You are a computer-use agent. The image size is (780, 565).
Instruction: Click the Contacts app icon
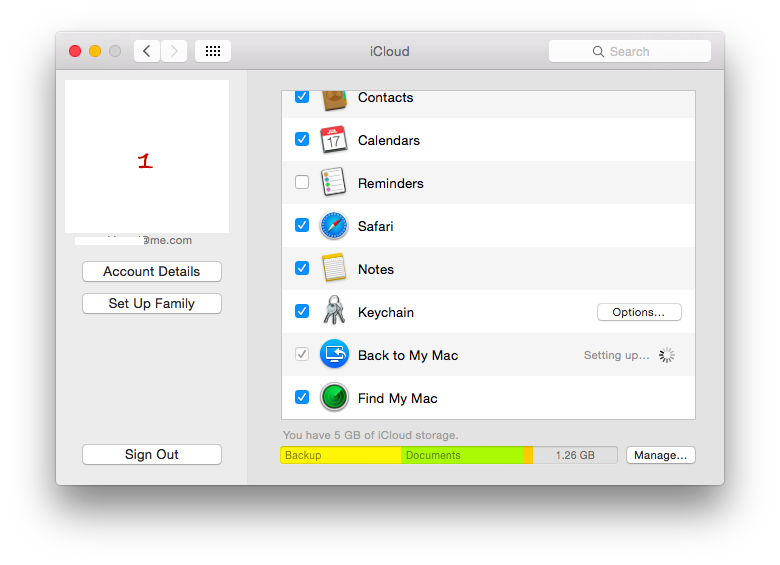(334, 99)
